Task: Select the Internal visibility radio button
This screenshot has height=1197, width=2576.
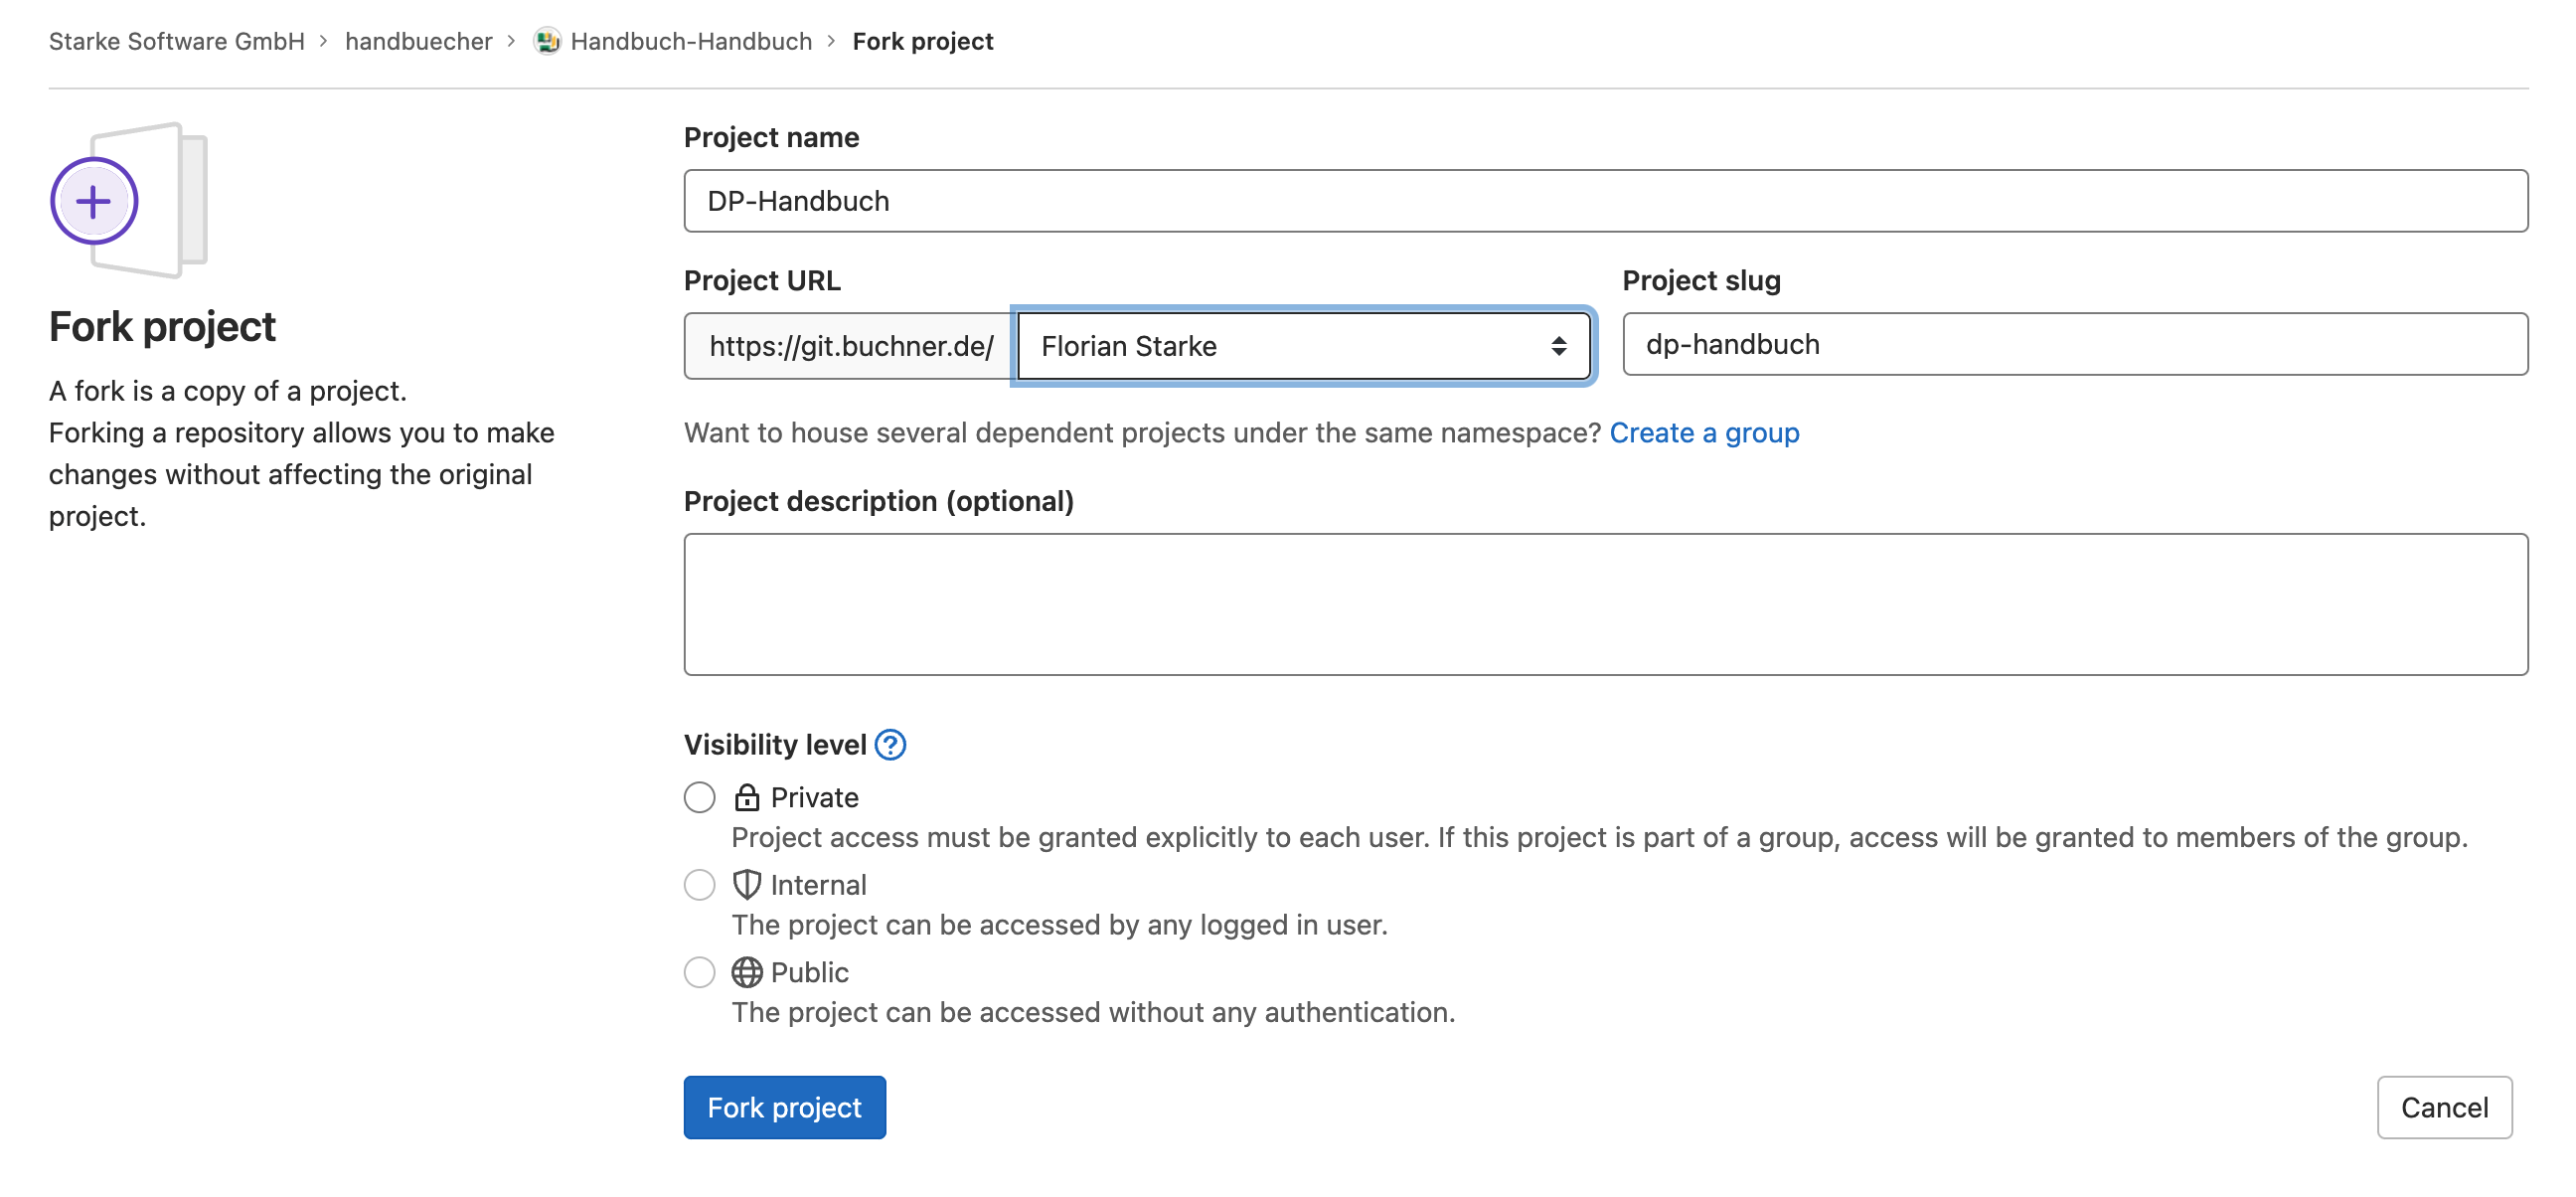Action: click(699, 884)
